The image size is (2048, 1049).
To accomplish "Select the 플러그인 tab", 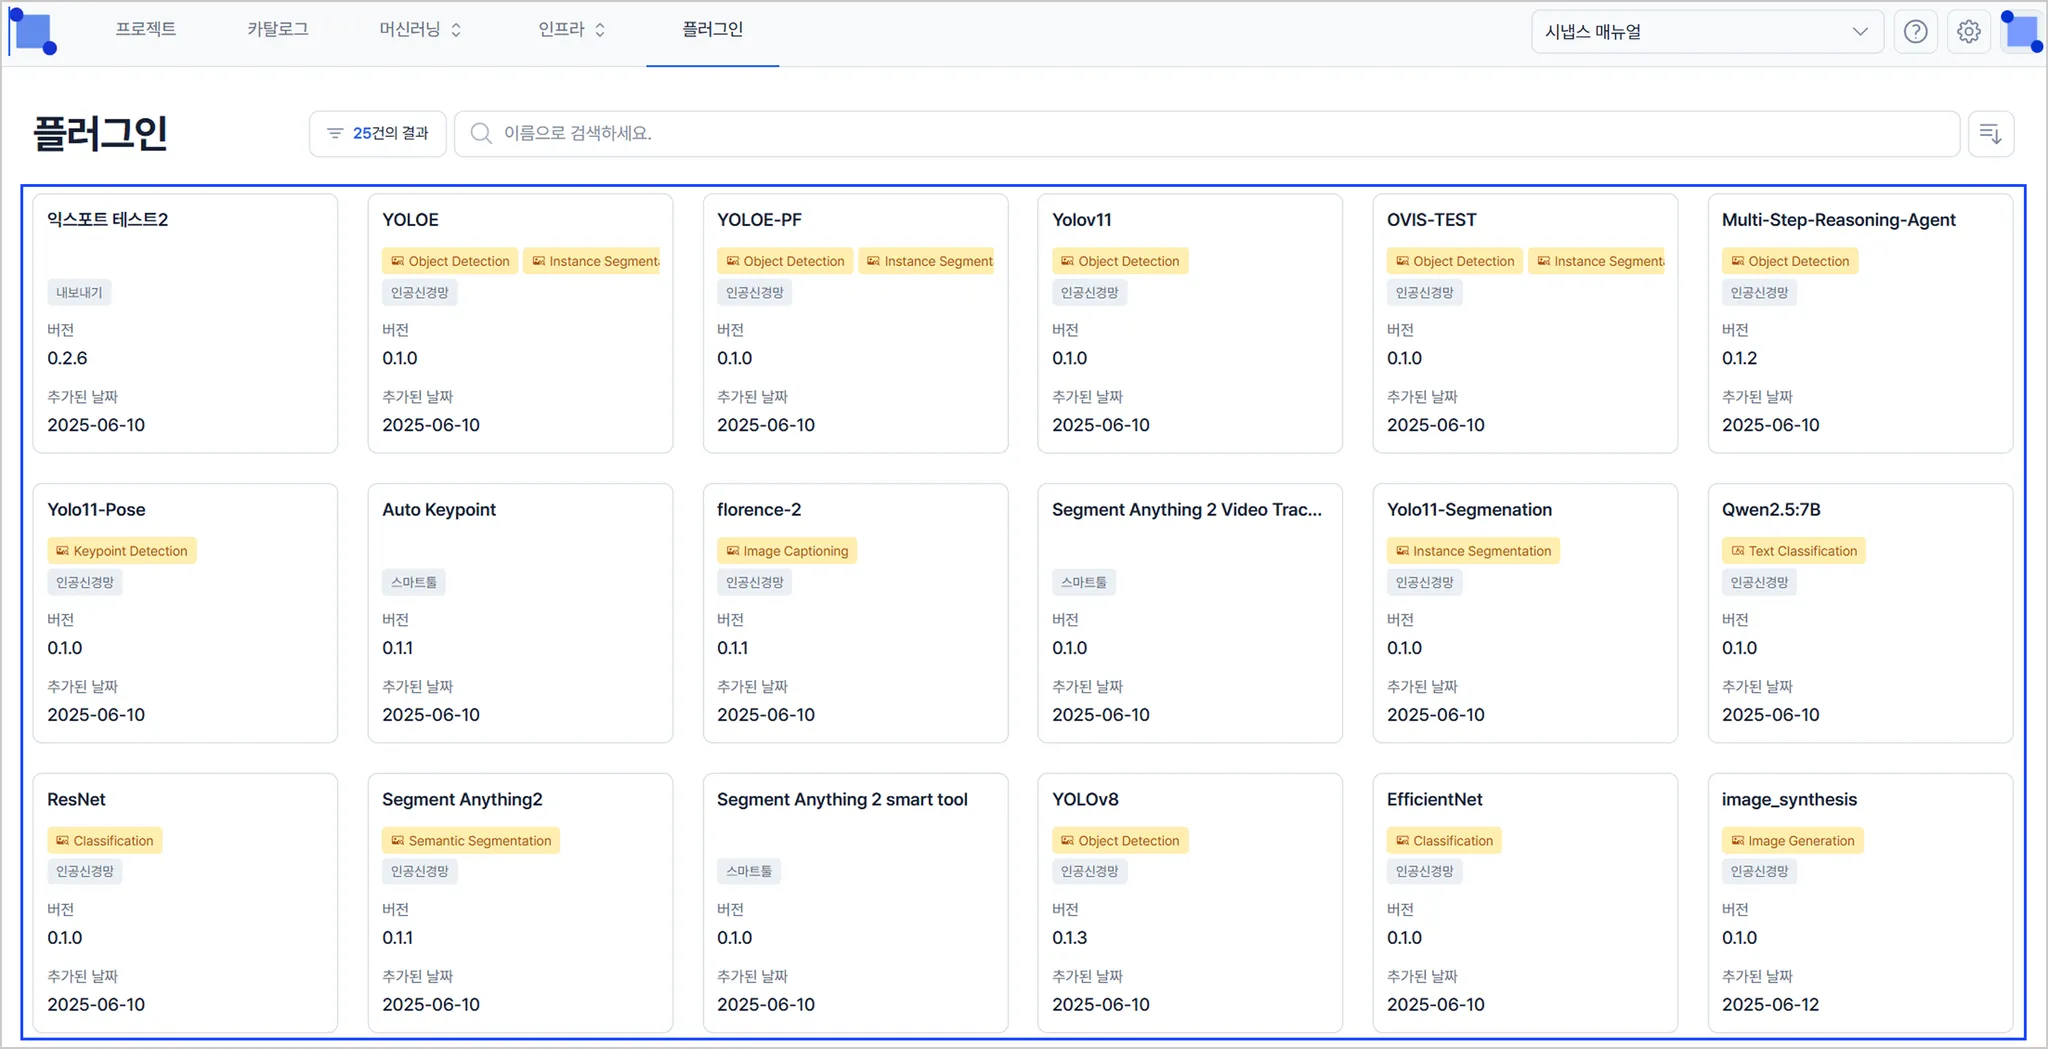I will click(712, 30).
